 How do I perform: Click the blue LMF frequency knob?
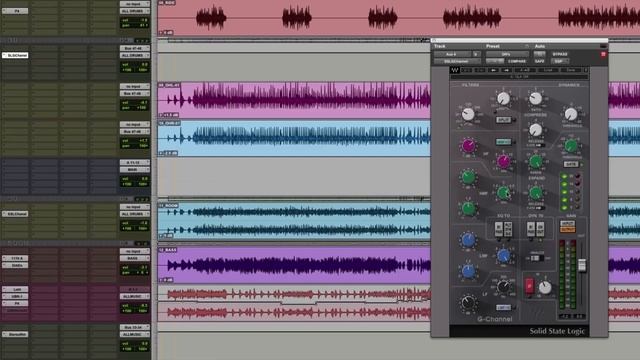click(503, 256)
